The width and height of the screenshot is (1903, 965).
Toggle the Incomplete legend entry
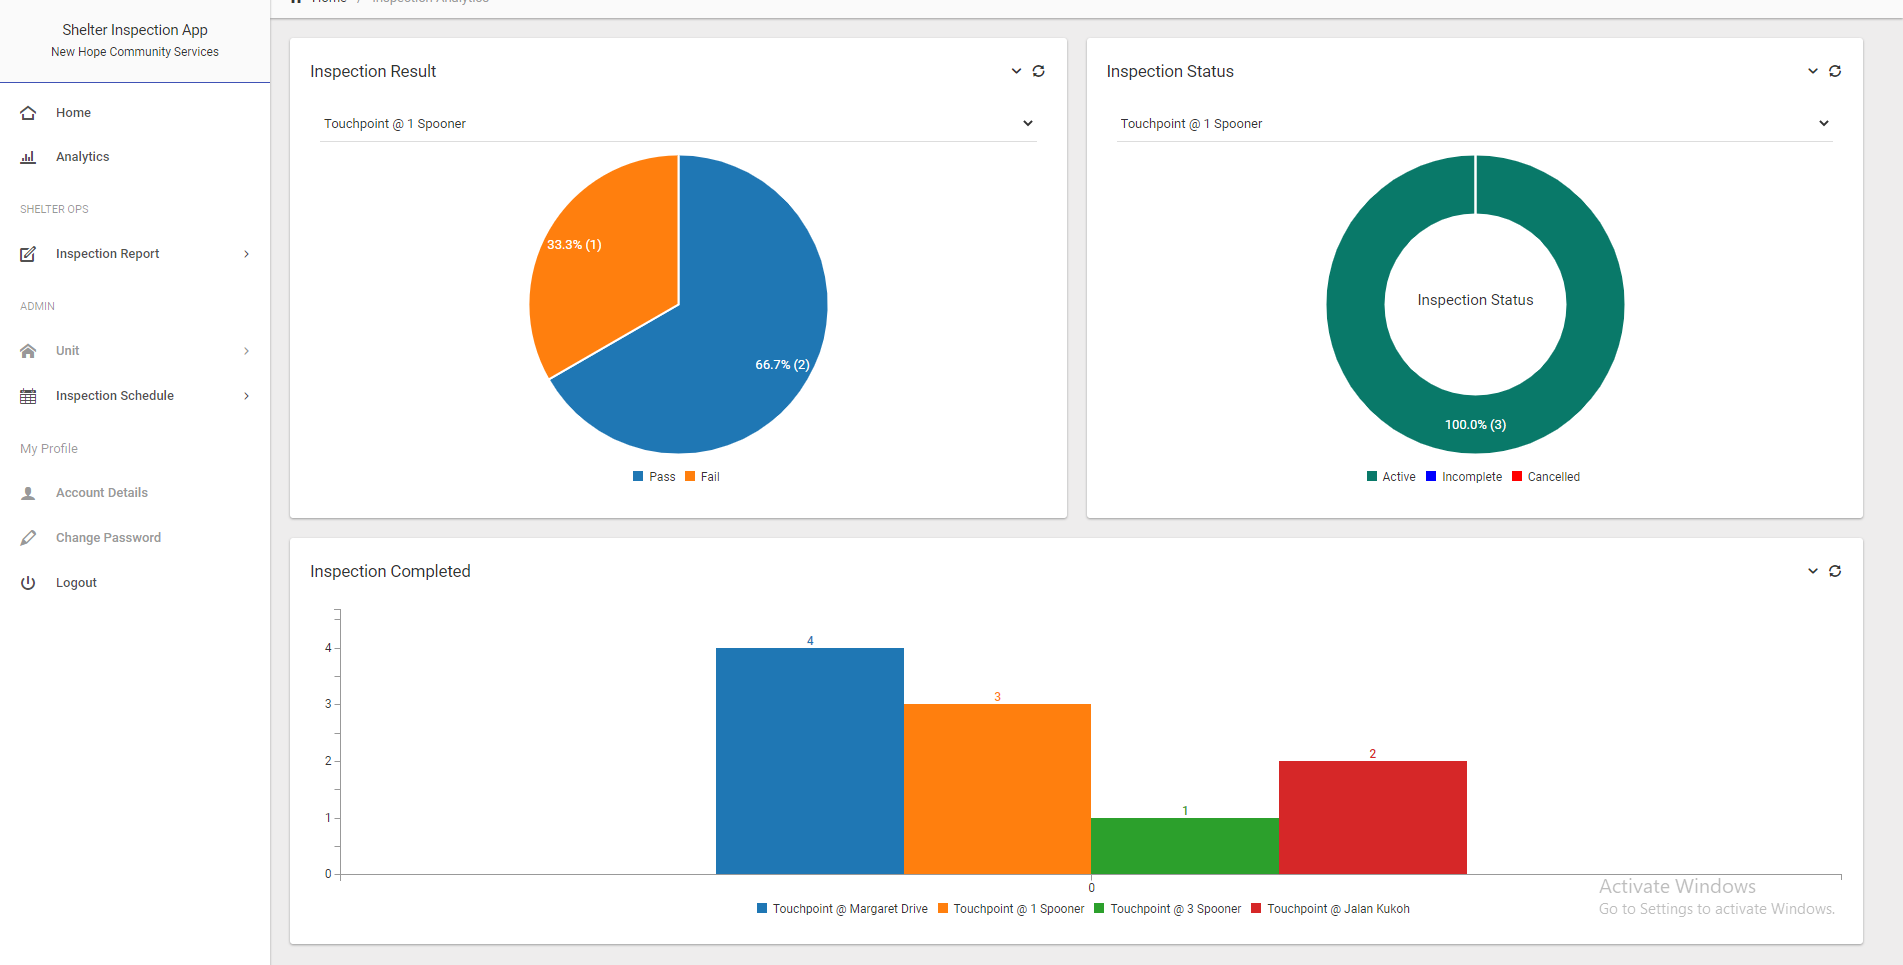click(x=1464, y=477)
